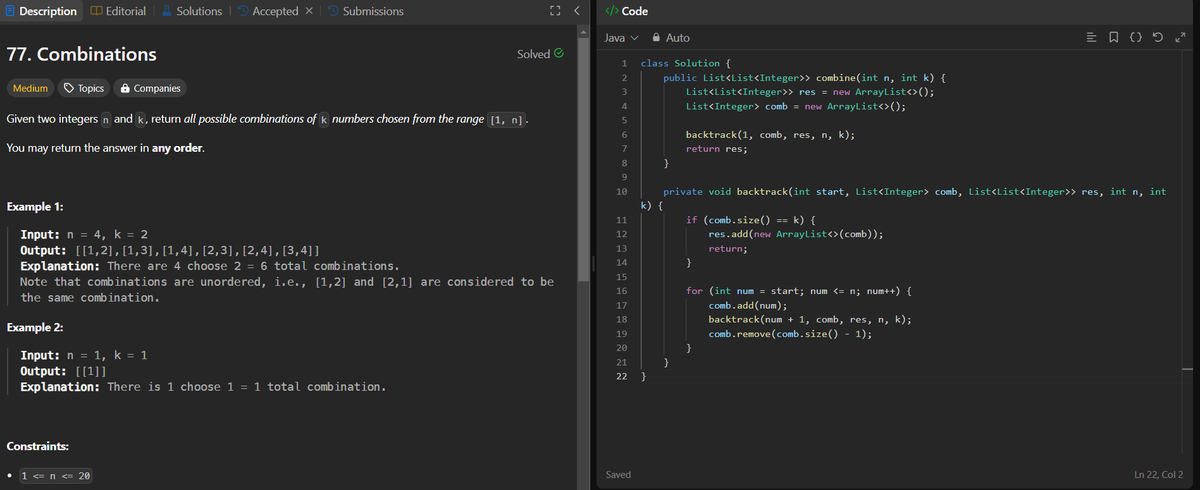This screenshot has width=1200, height=490.
Task: Open the locked Companies tag
Action: point(151,88)
